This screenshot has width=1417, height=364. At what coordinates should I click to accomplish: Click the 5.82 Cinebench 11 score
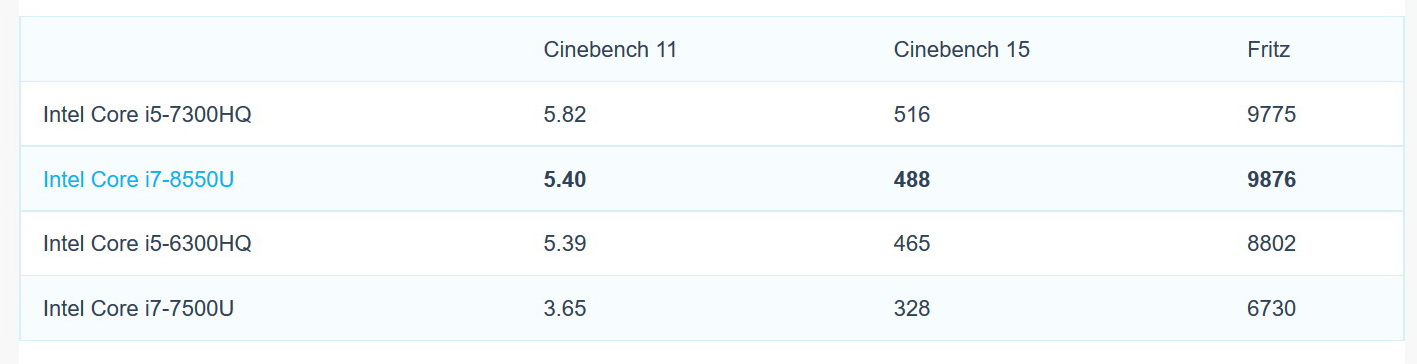(565, 115)
